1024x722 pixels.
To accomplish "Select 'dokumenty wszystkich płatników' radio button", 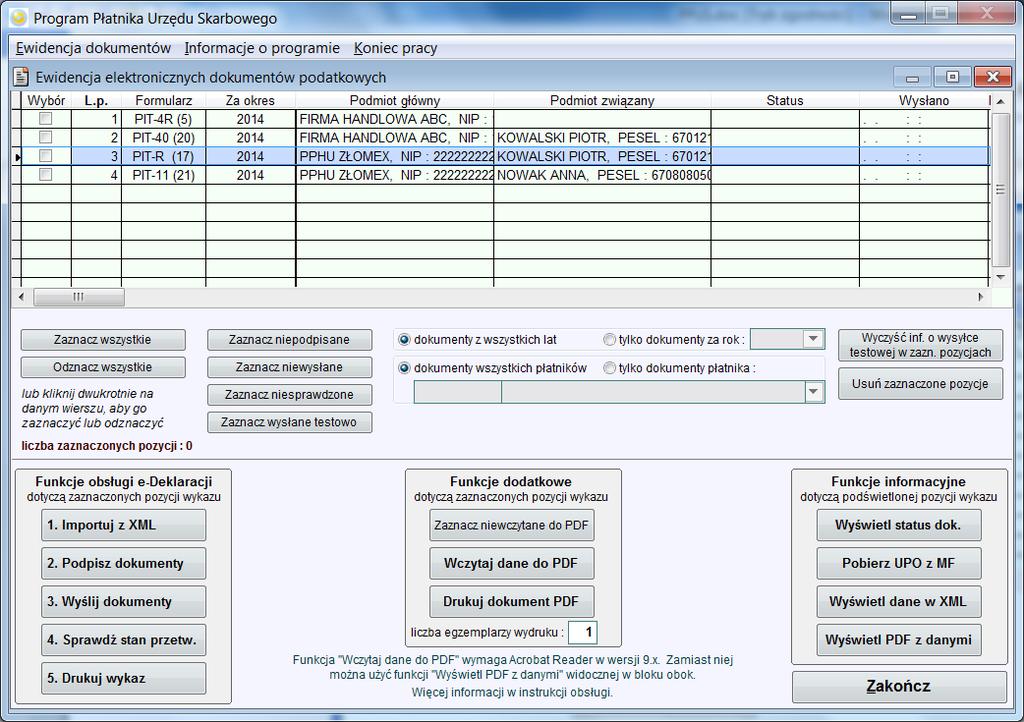I will 404,368.
